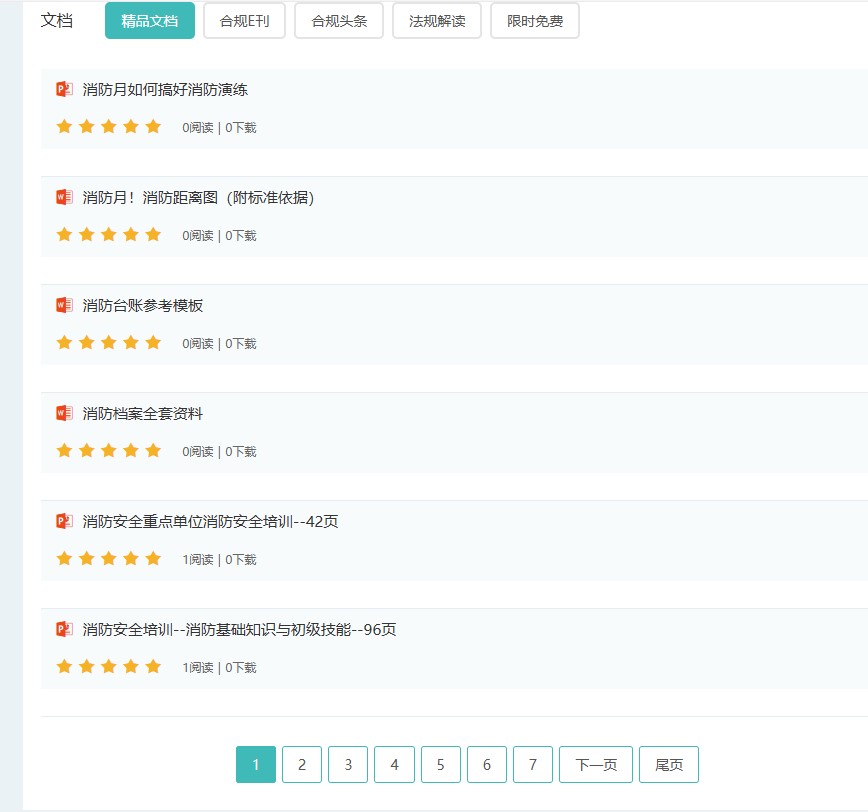Open document 消防月如何搞好消防演练
Viewport: 868px width, 812px height.
pyautogui.click(x=165, y=90)
